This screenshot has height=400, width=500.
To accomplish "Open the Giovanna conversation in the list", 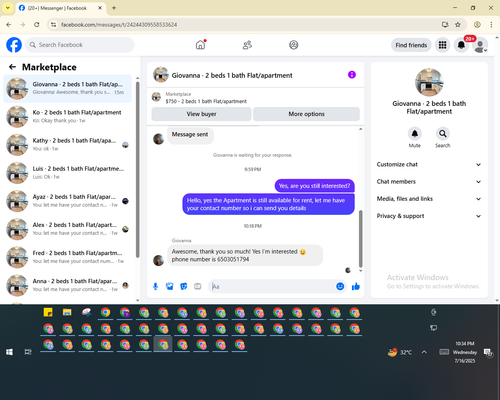I will [x=67, y=88].
